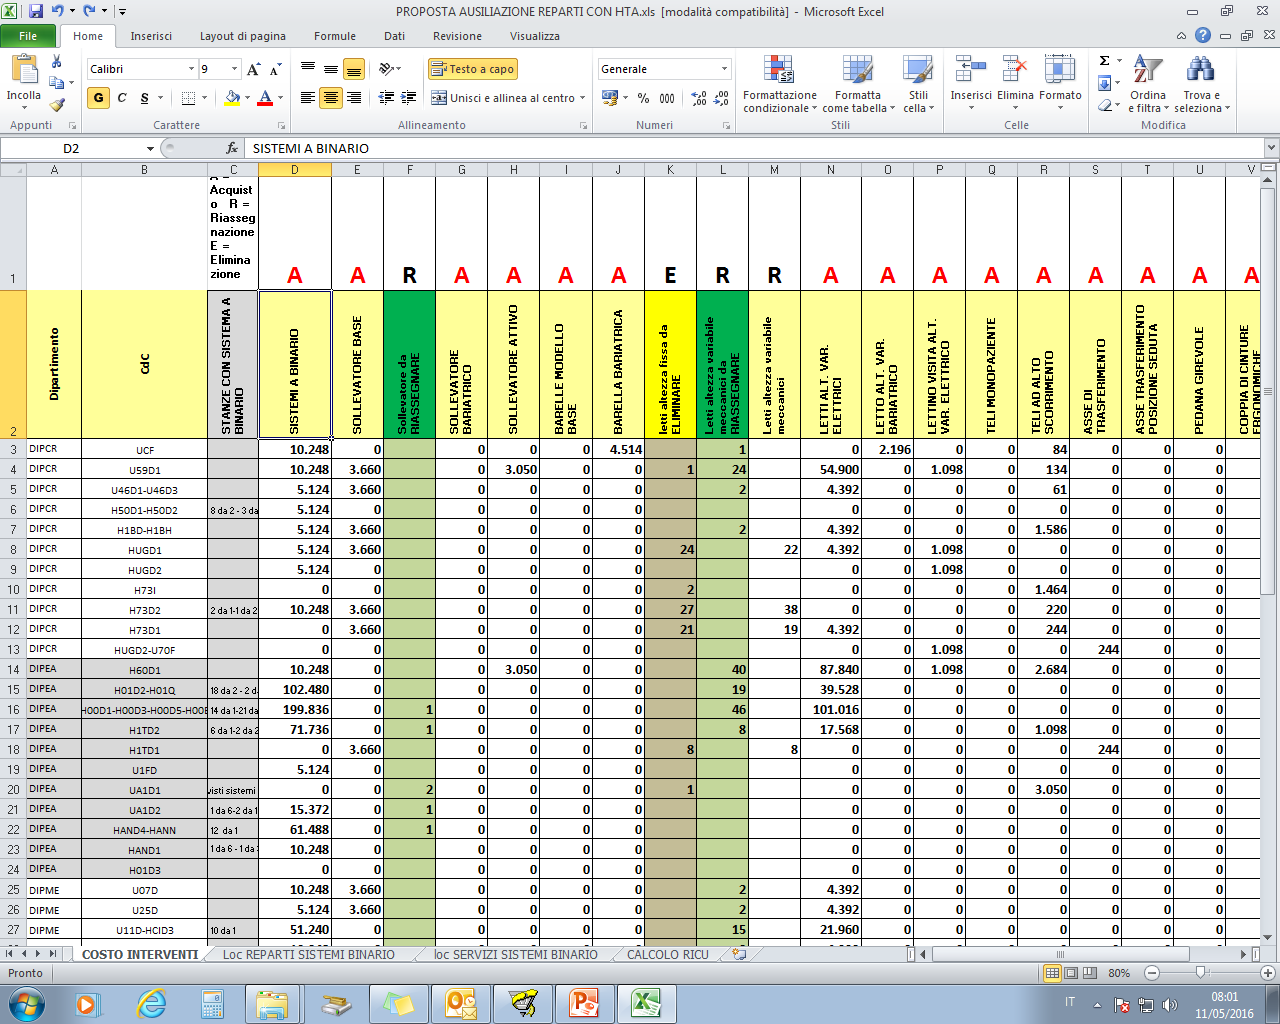This screenshot has height=1024, width=1280.
Task: Open Ordina e filtra menu
Action: (x=1148, y=85)
